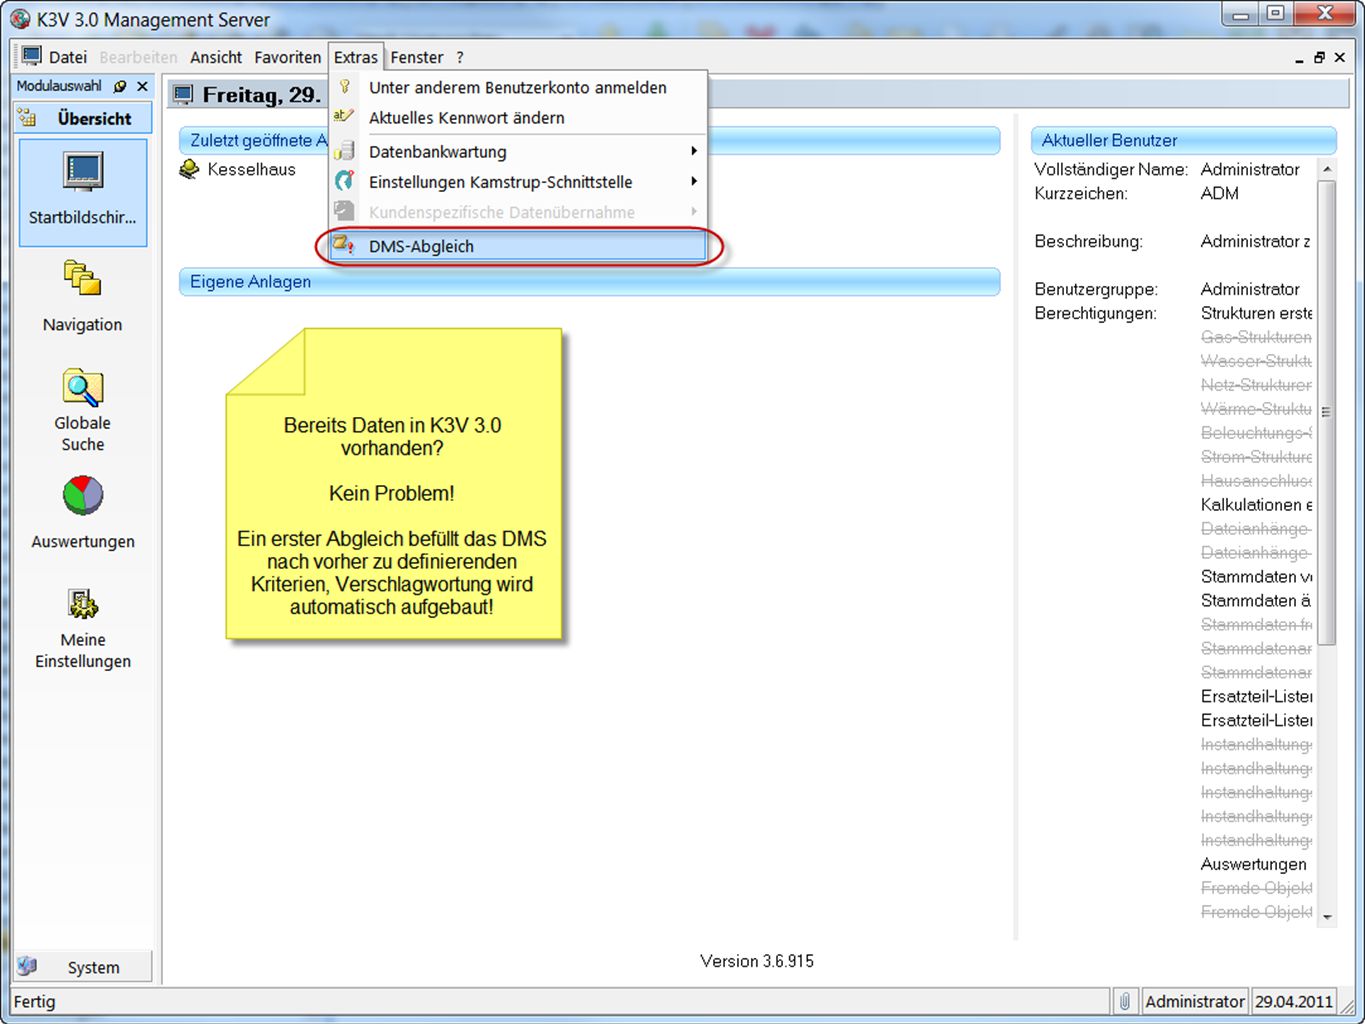Open the Datei menu
This screenshot has width=1365, height=1024.
[68, 57]
